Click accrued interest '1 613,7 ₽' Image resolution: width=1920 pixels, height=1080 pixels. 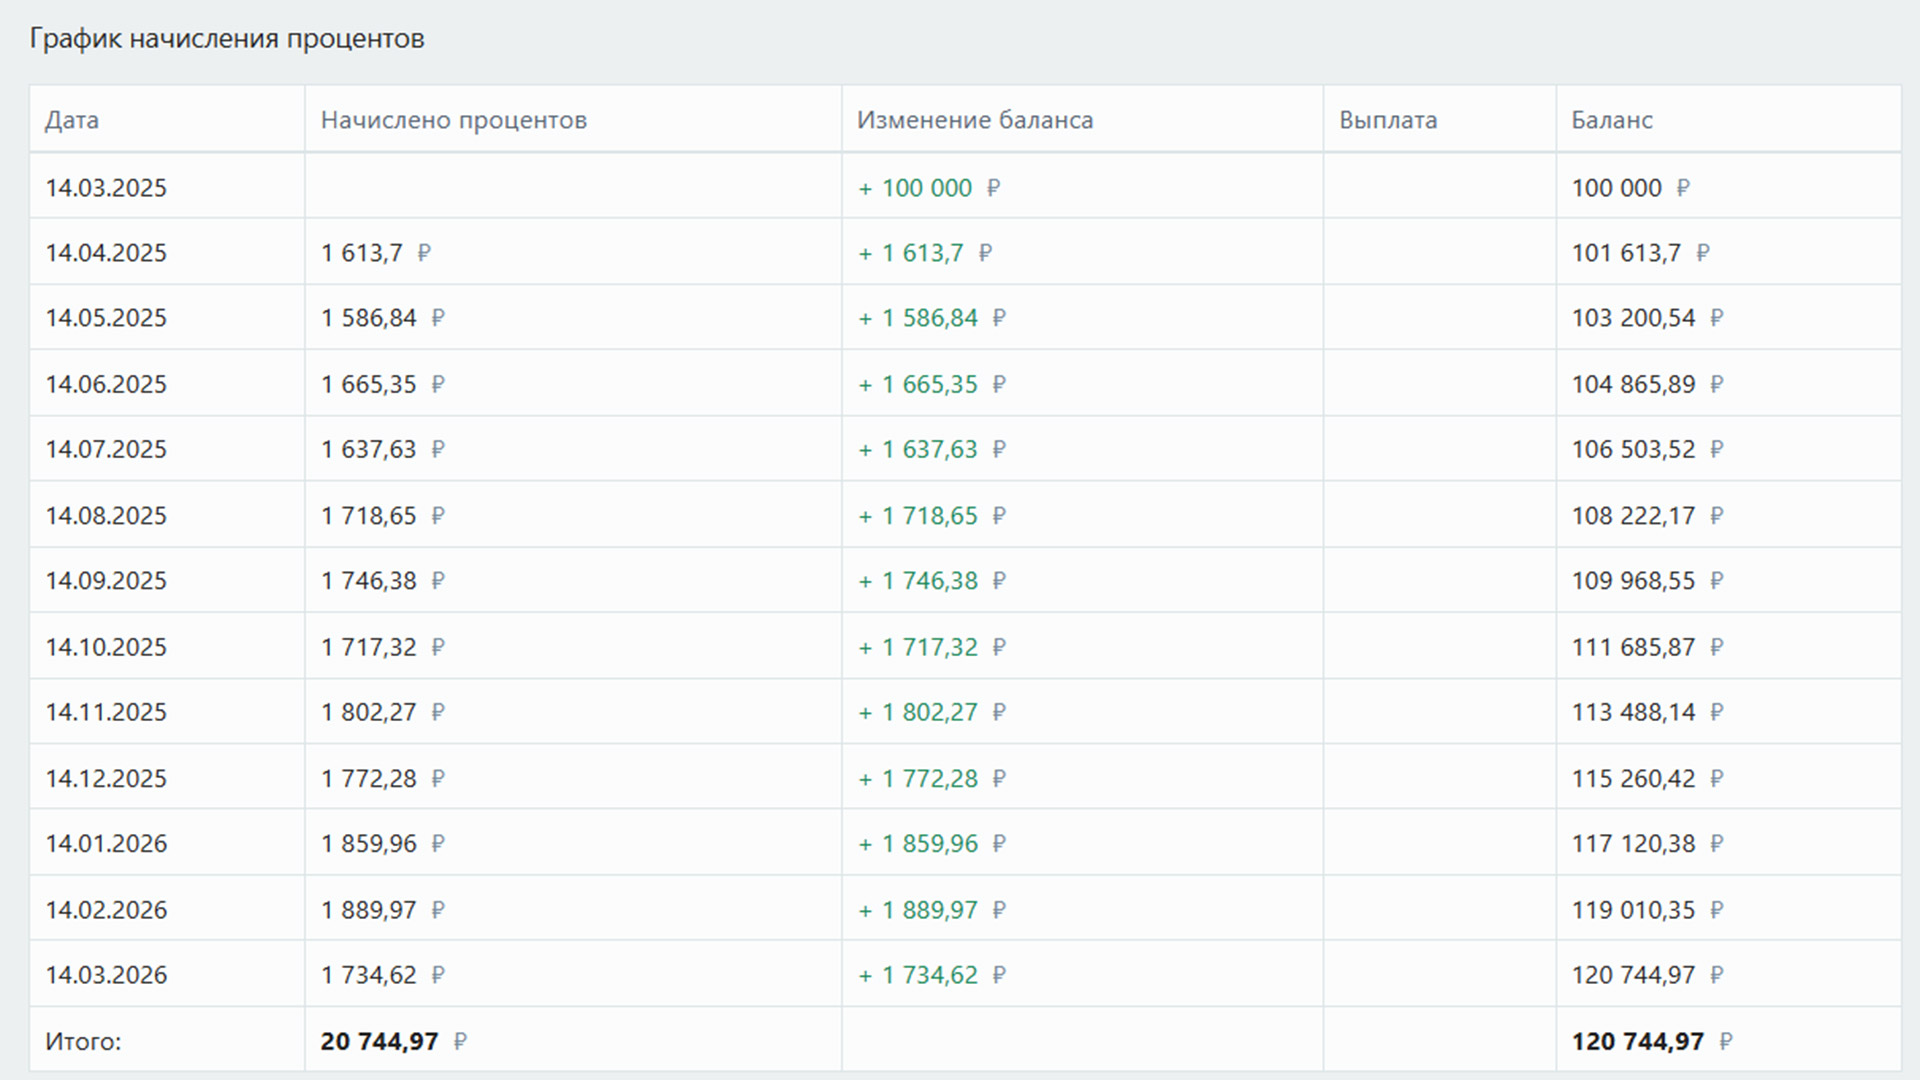pyautogui.click(x=376, y=253)
